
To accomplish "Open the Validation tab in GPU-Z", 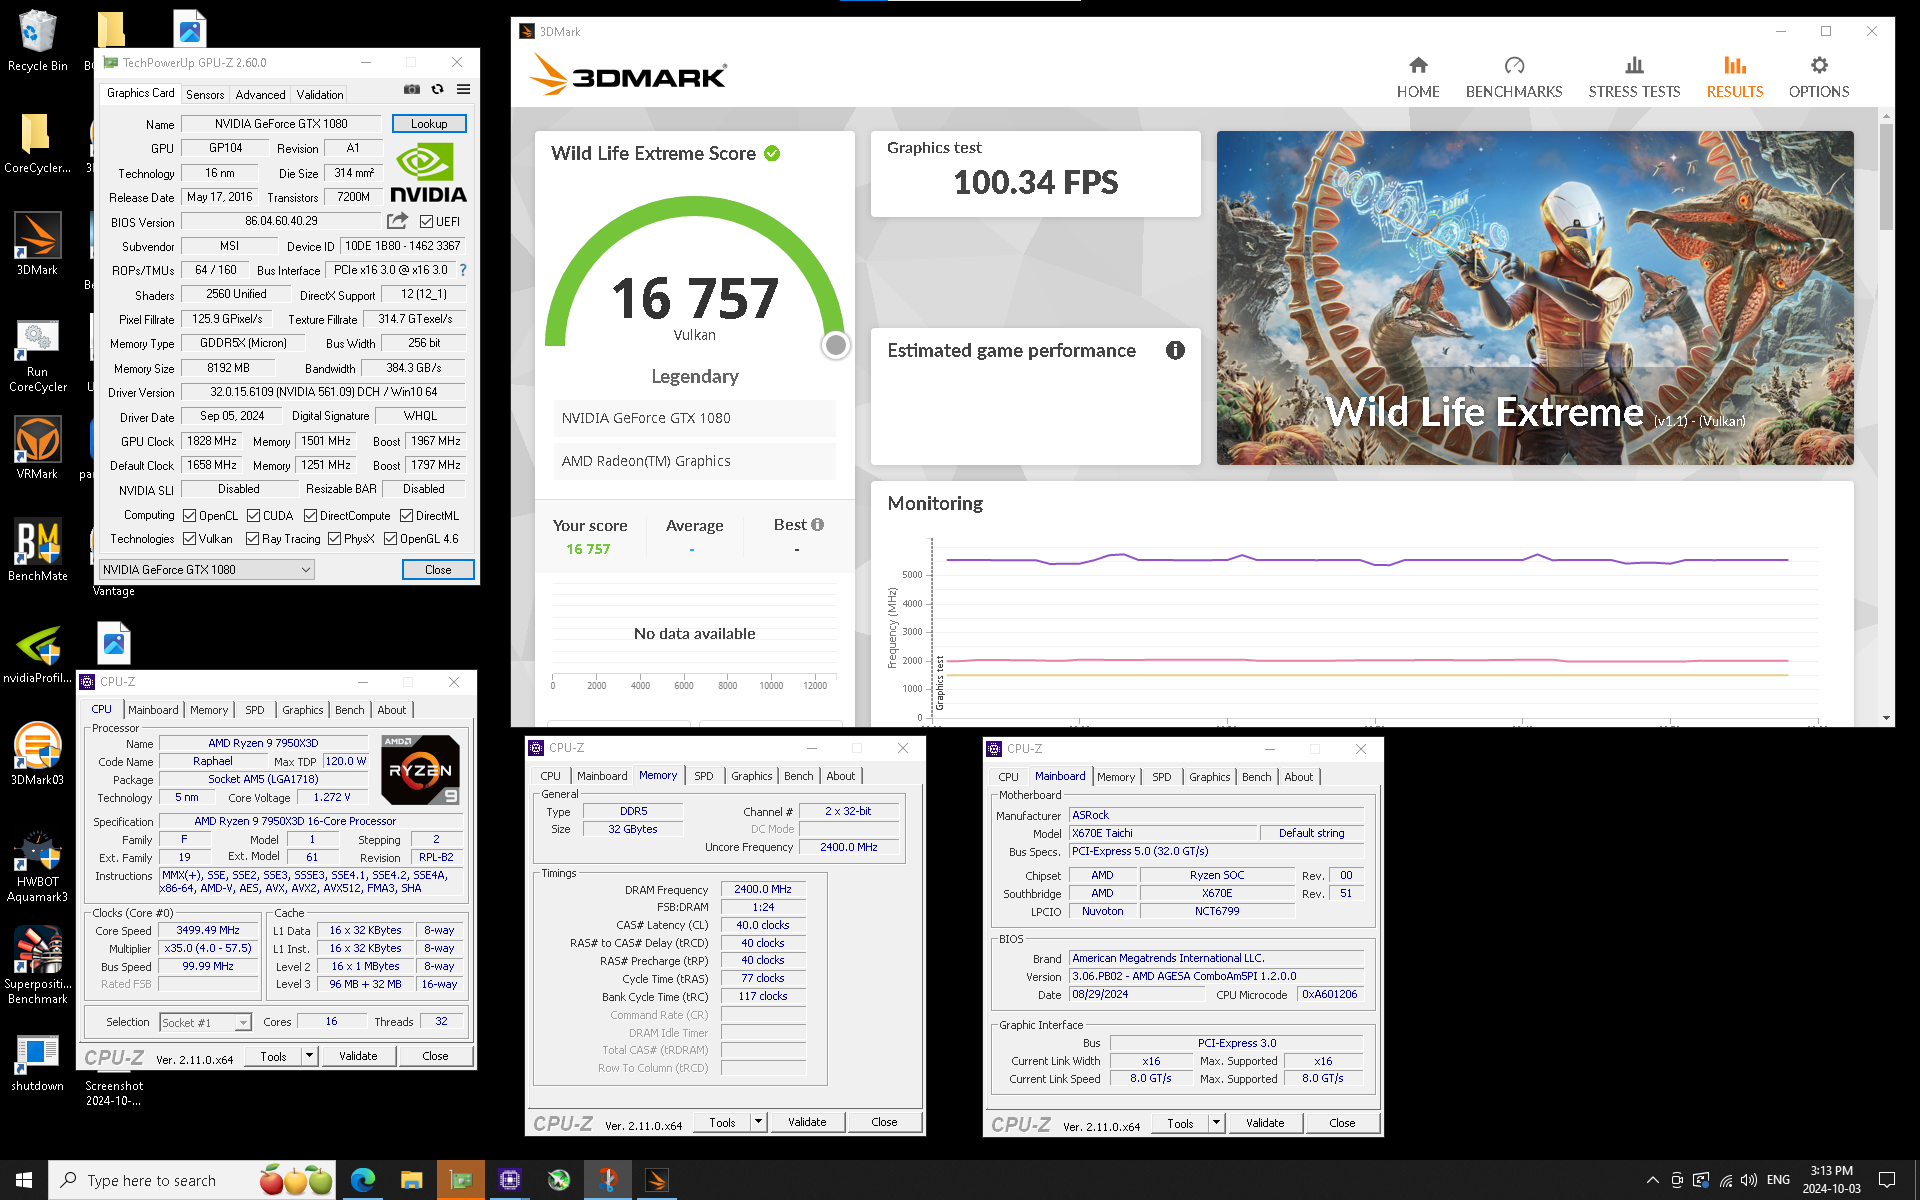I will [x=320, y=94].
